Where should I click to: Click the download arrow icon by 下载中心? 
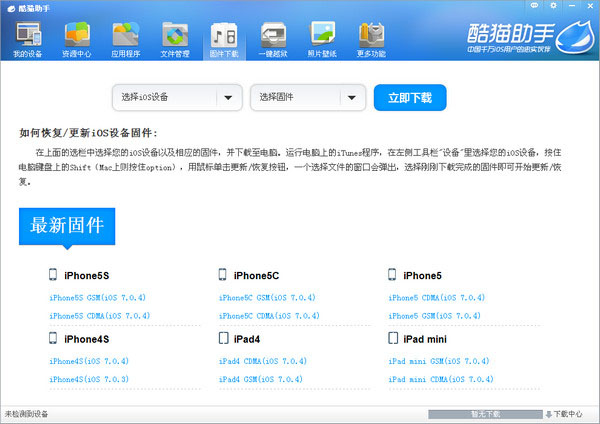[548, 414]
